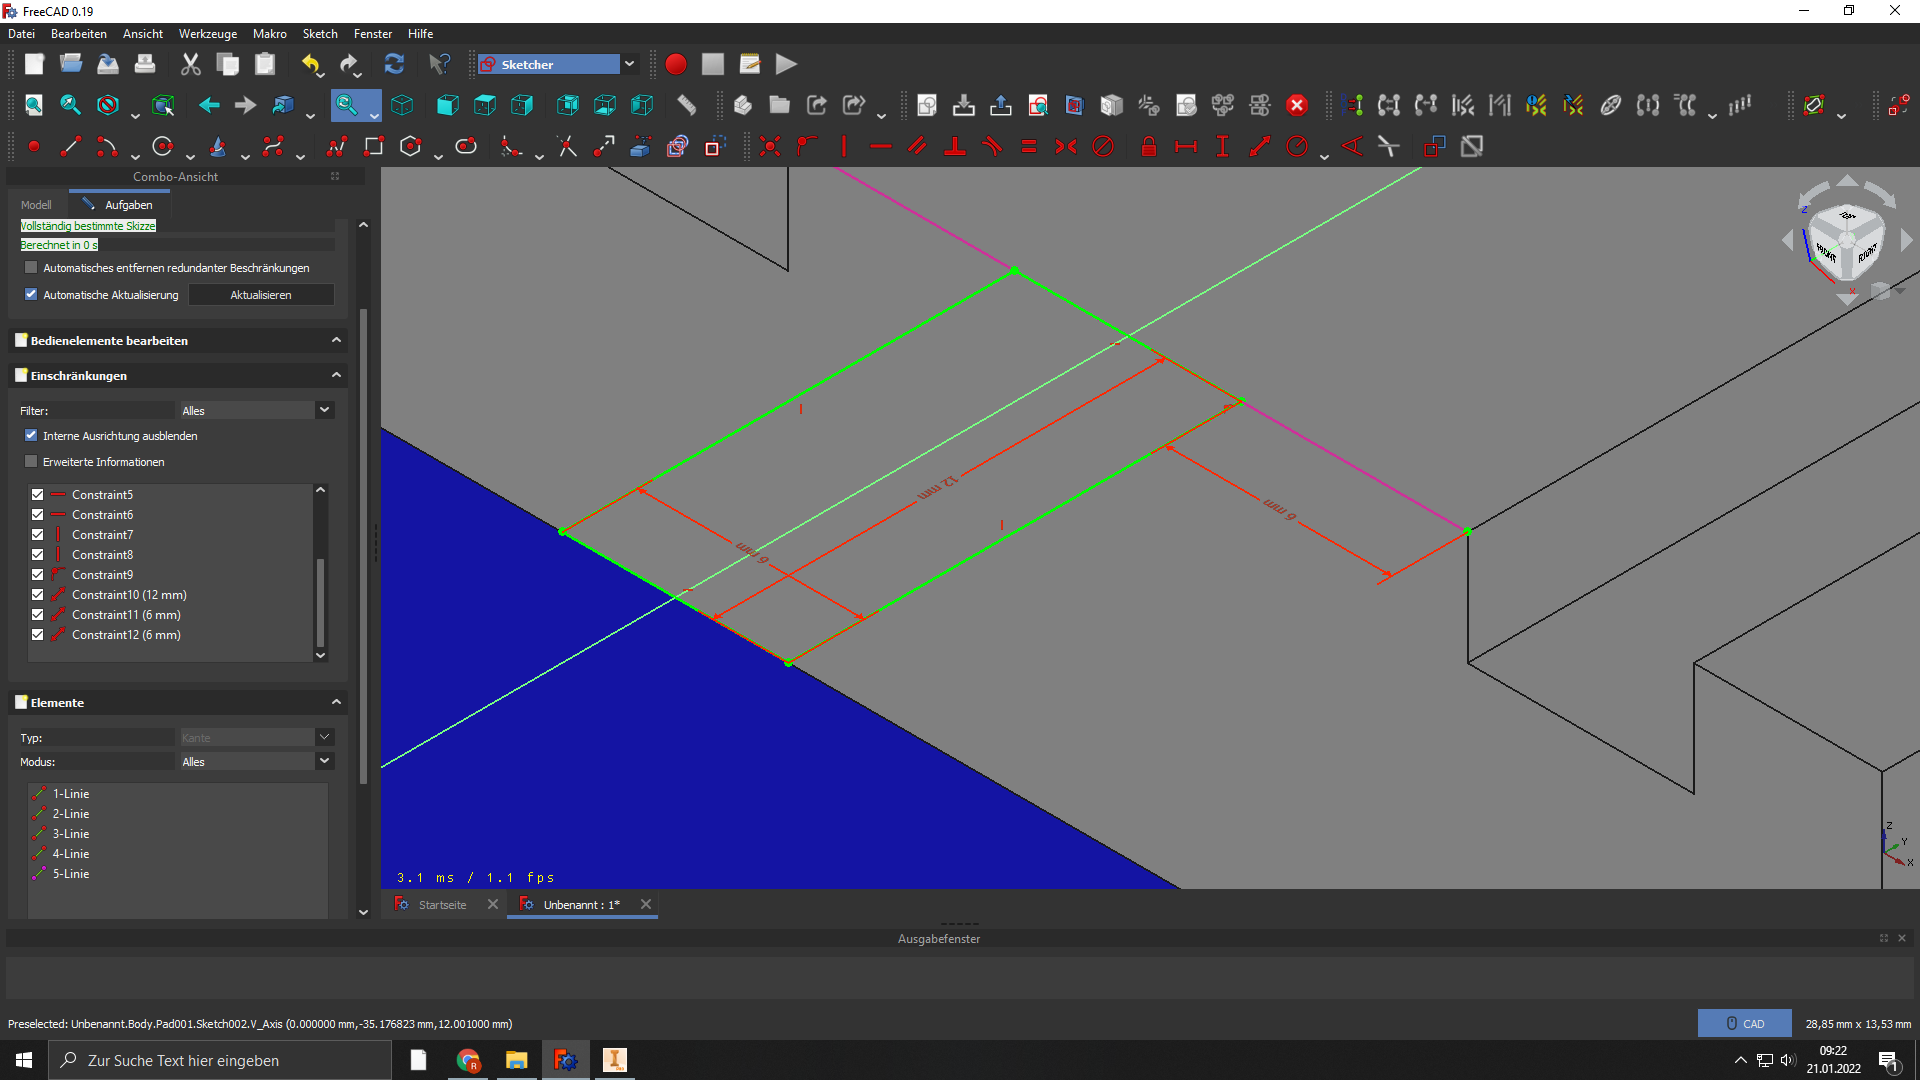Apply the Vertical distance constraint
Viewport: 1920px width, 1080px height.
point(1222,147)
